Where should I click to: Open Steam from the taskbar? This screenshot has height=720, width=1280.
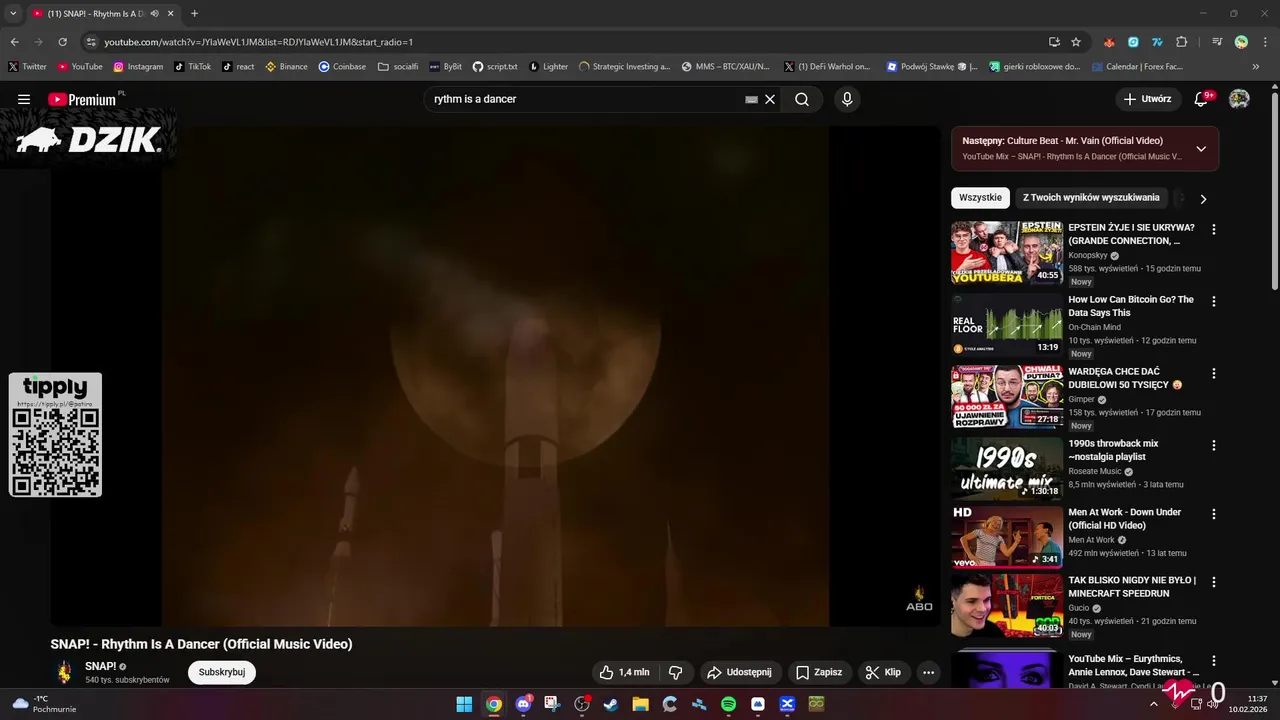click(x=611, y=704)
